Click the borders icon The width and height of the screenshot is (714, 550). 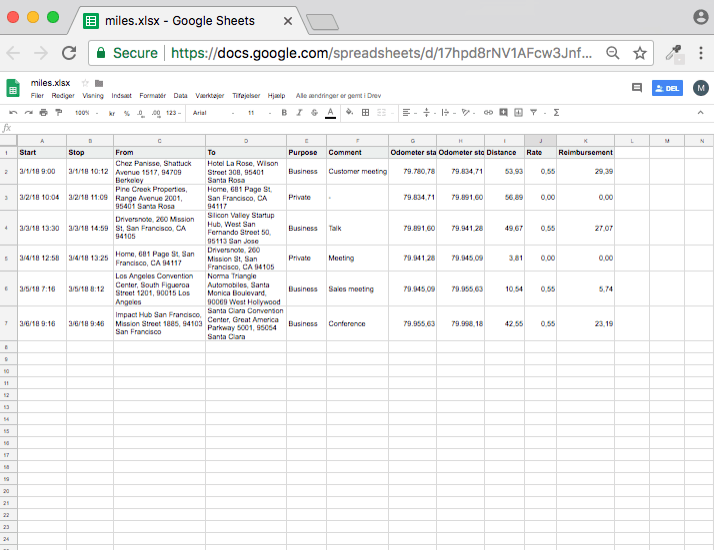366,113
